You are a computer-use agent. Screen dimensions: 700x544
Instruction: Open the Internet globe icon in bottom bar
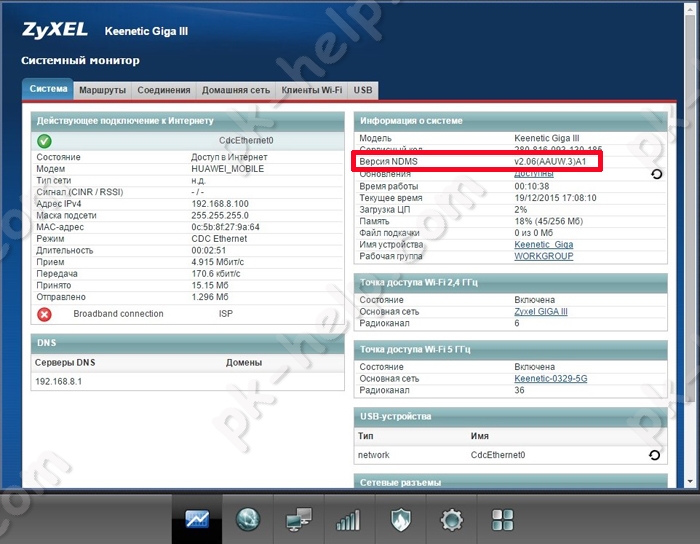click(247, 520)
